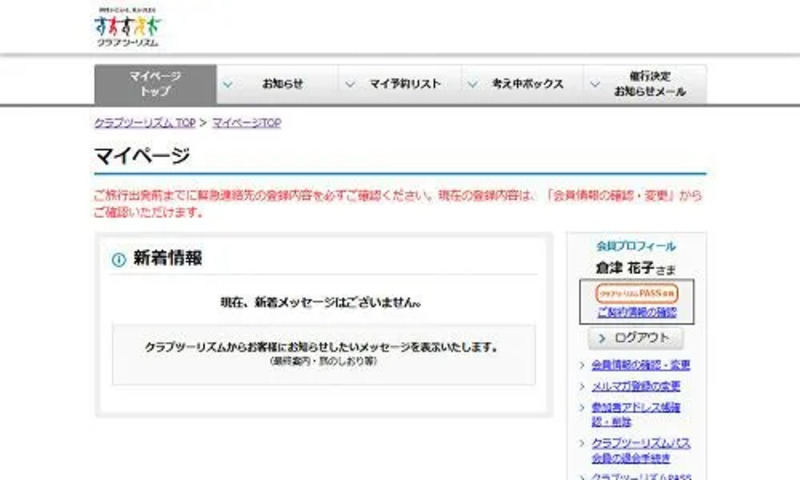Screen dimensions: 800x480
Task: Follow the クラブツーリズムTOP breadcrumb link
Action: 145,123
